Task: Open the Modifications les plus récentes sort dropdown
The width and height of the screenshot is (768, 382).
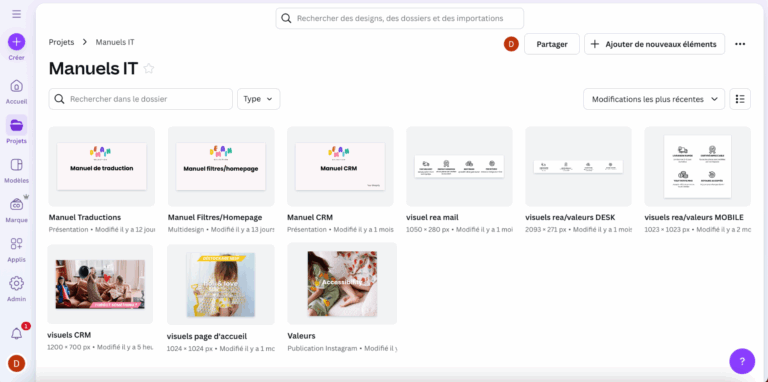Action: [654, 99]
